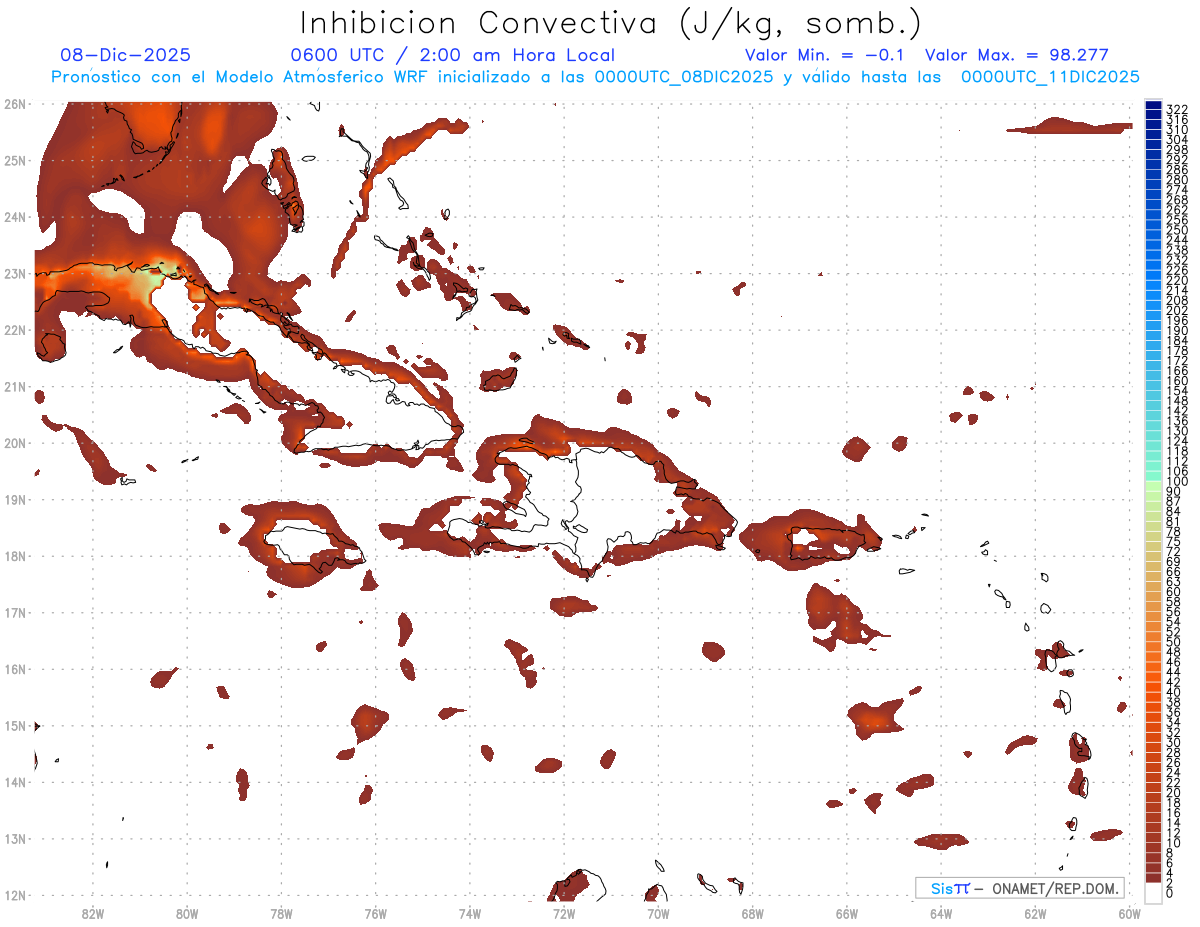1200x927 pixels.
Task: Click the "50" colorbar label
Action: (x=1174, y=642)
